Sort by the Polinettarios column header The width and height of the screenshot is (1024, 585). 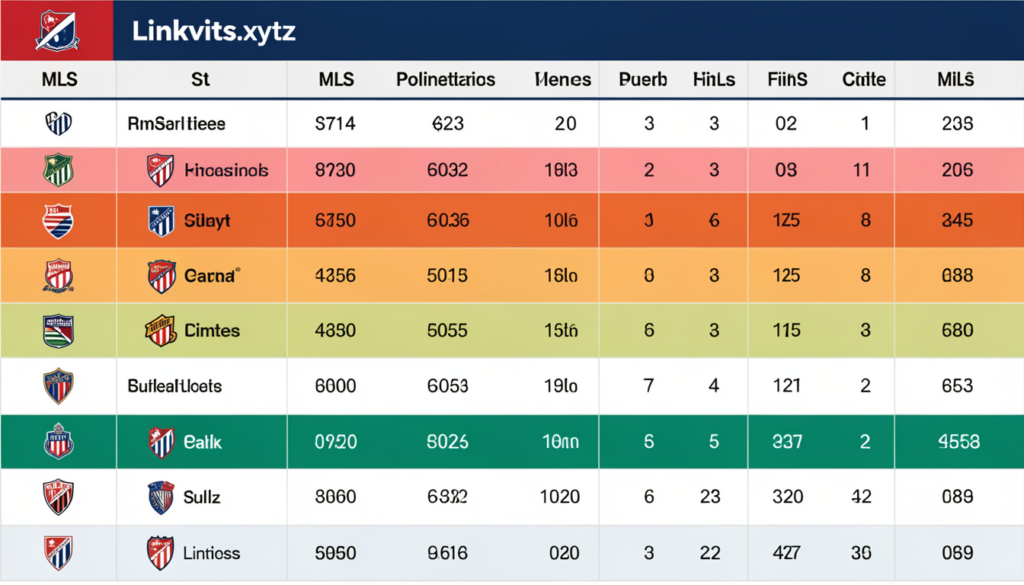point(445,79)
